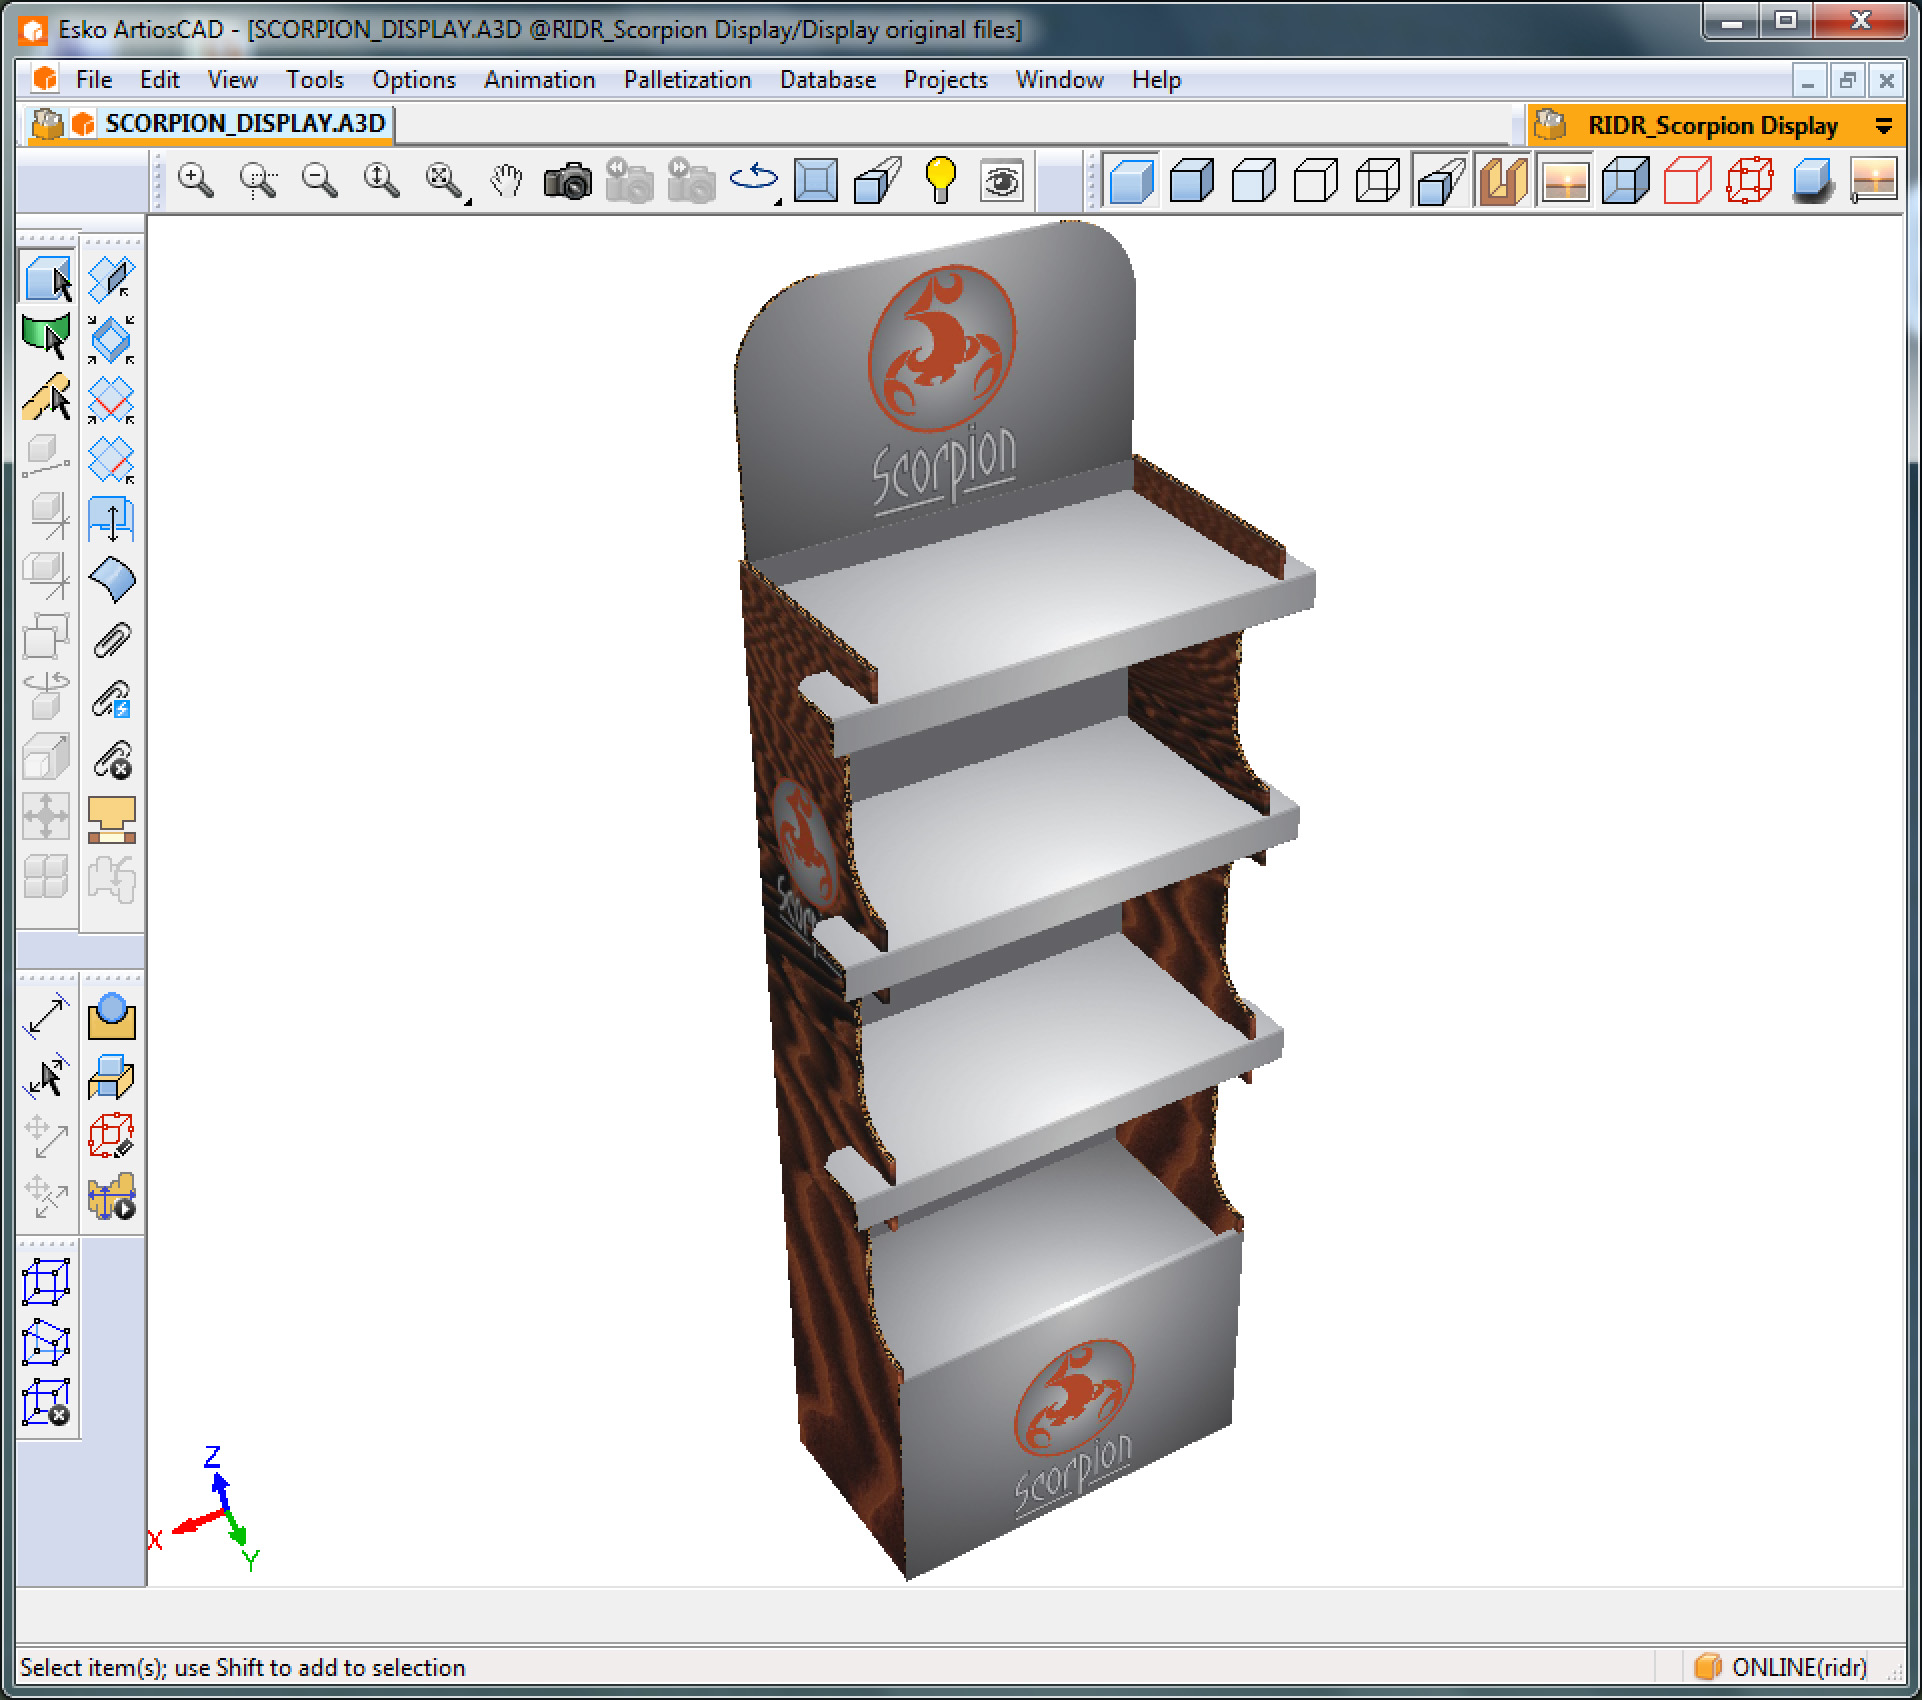
Task: Switch to the SCORPION_DISPLAY.A3D tab
Action: coord(245,123)
